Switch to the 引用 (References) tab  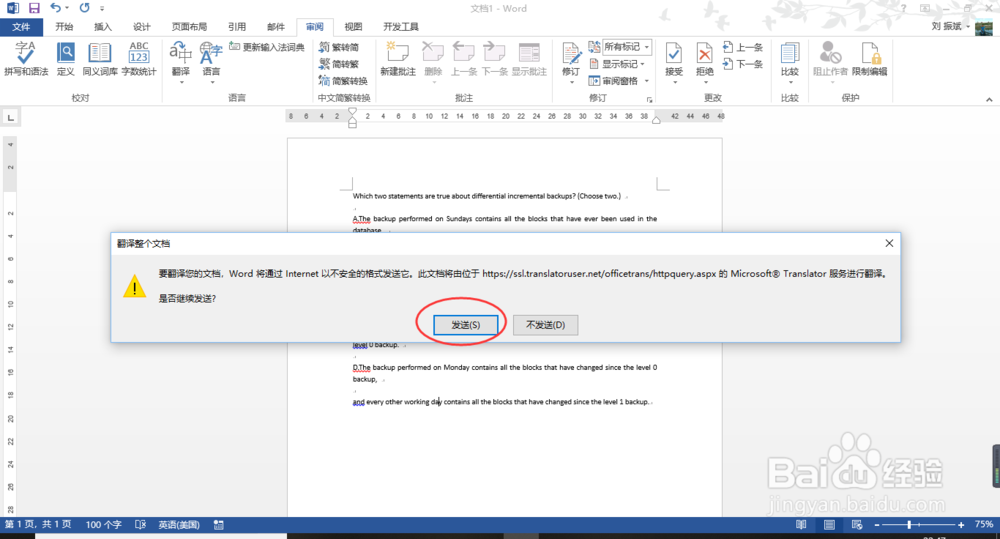(237, 27)
